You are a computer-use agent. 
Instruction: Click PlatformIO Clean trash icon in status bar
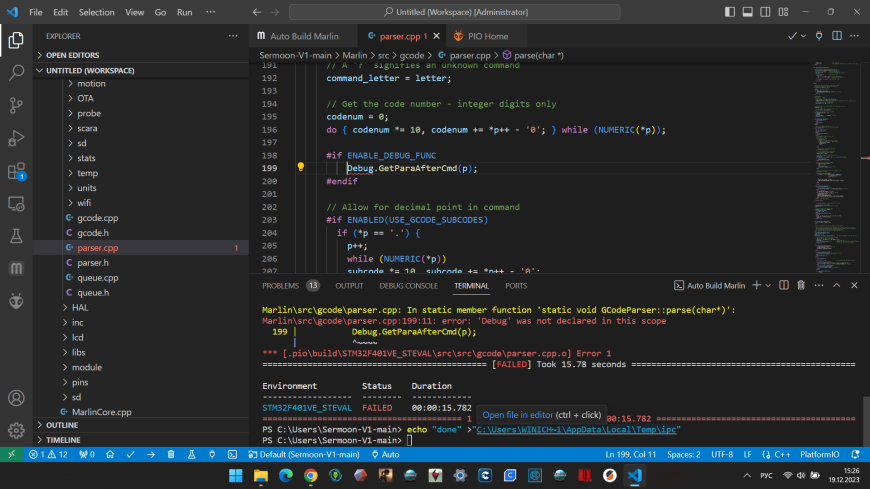[171, 455]
